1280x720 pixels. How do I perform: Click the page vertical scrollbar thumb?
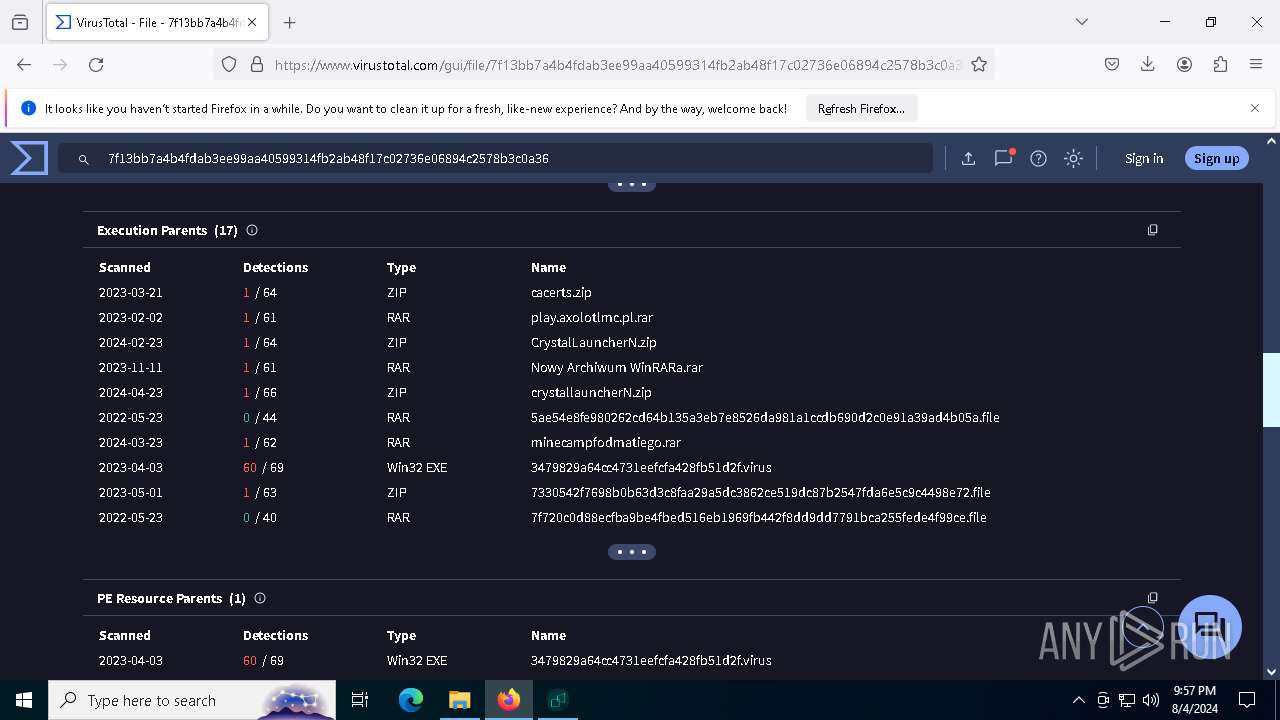tap(1272, 390)
